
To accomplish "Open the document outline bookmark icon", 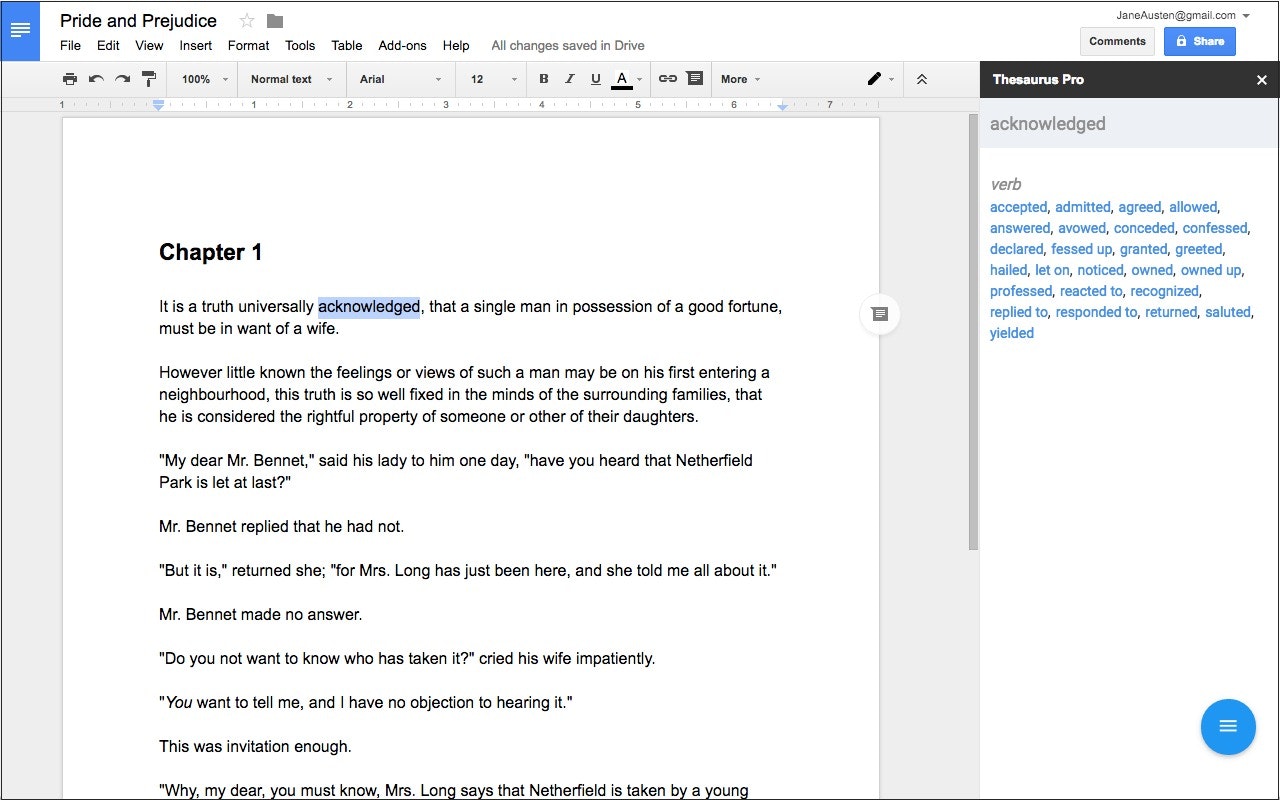I will click(x=879, y=314).
